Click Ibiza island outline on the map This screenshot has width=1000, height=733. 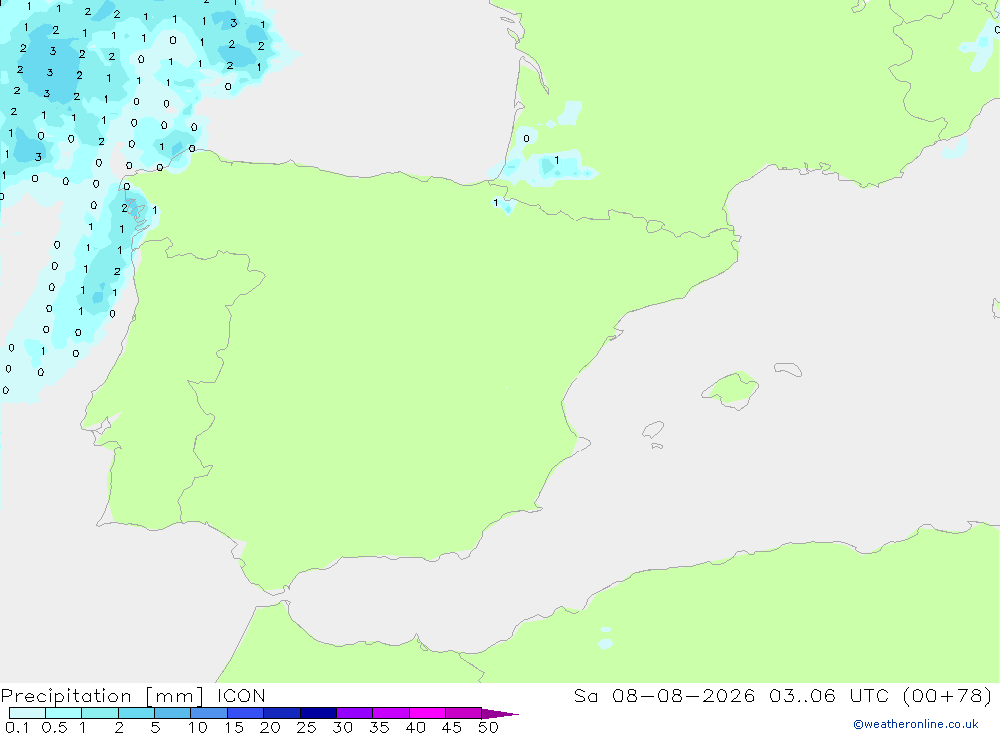tap(653, 429)
